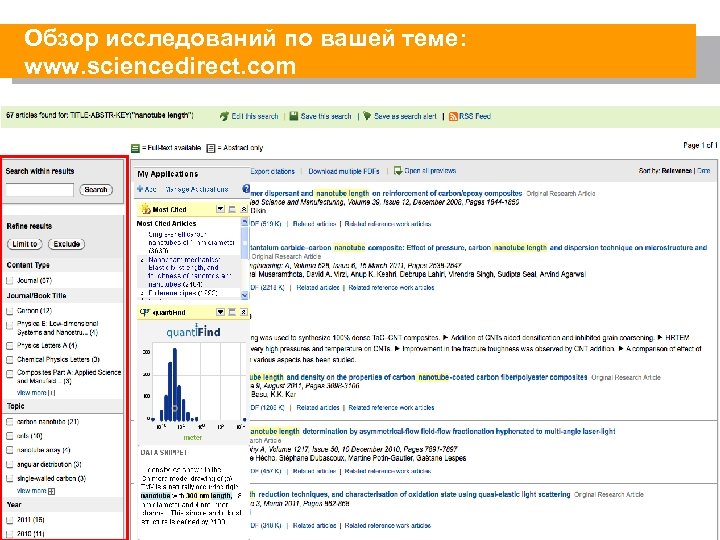Click the plus icon to Add application
The image size is (720, 540).
pos(140,189)
